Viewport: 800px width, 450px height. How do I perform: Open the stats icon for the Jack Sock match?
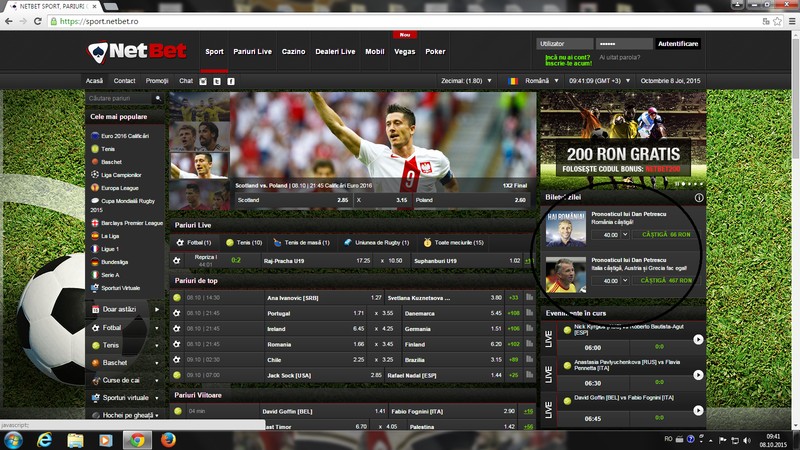pos(529,374)
